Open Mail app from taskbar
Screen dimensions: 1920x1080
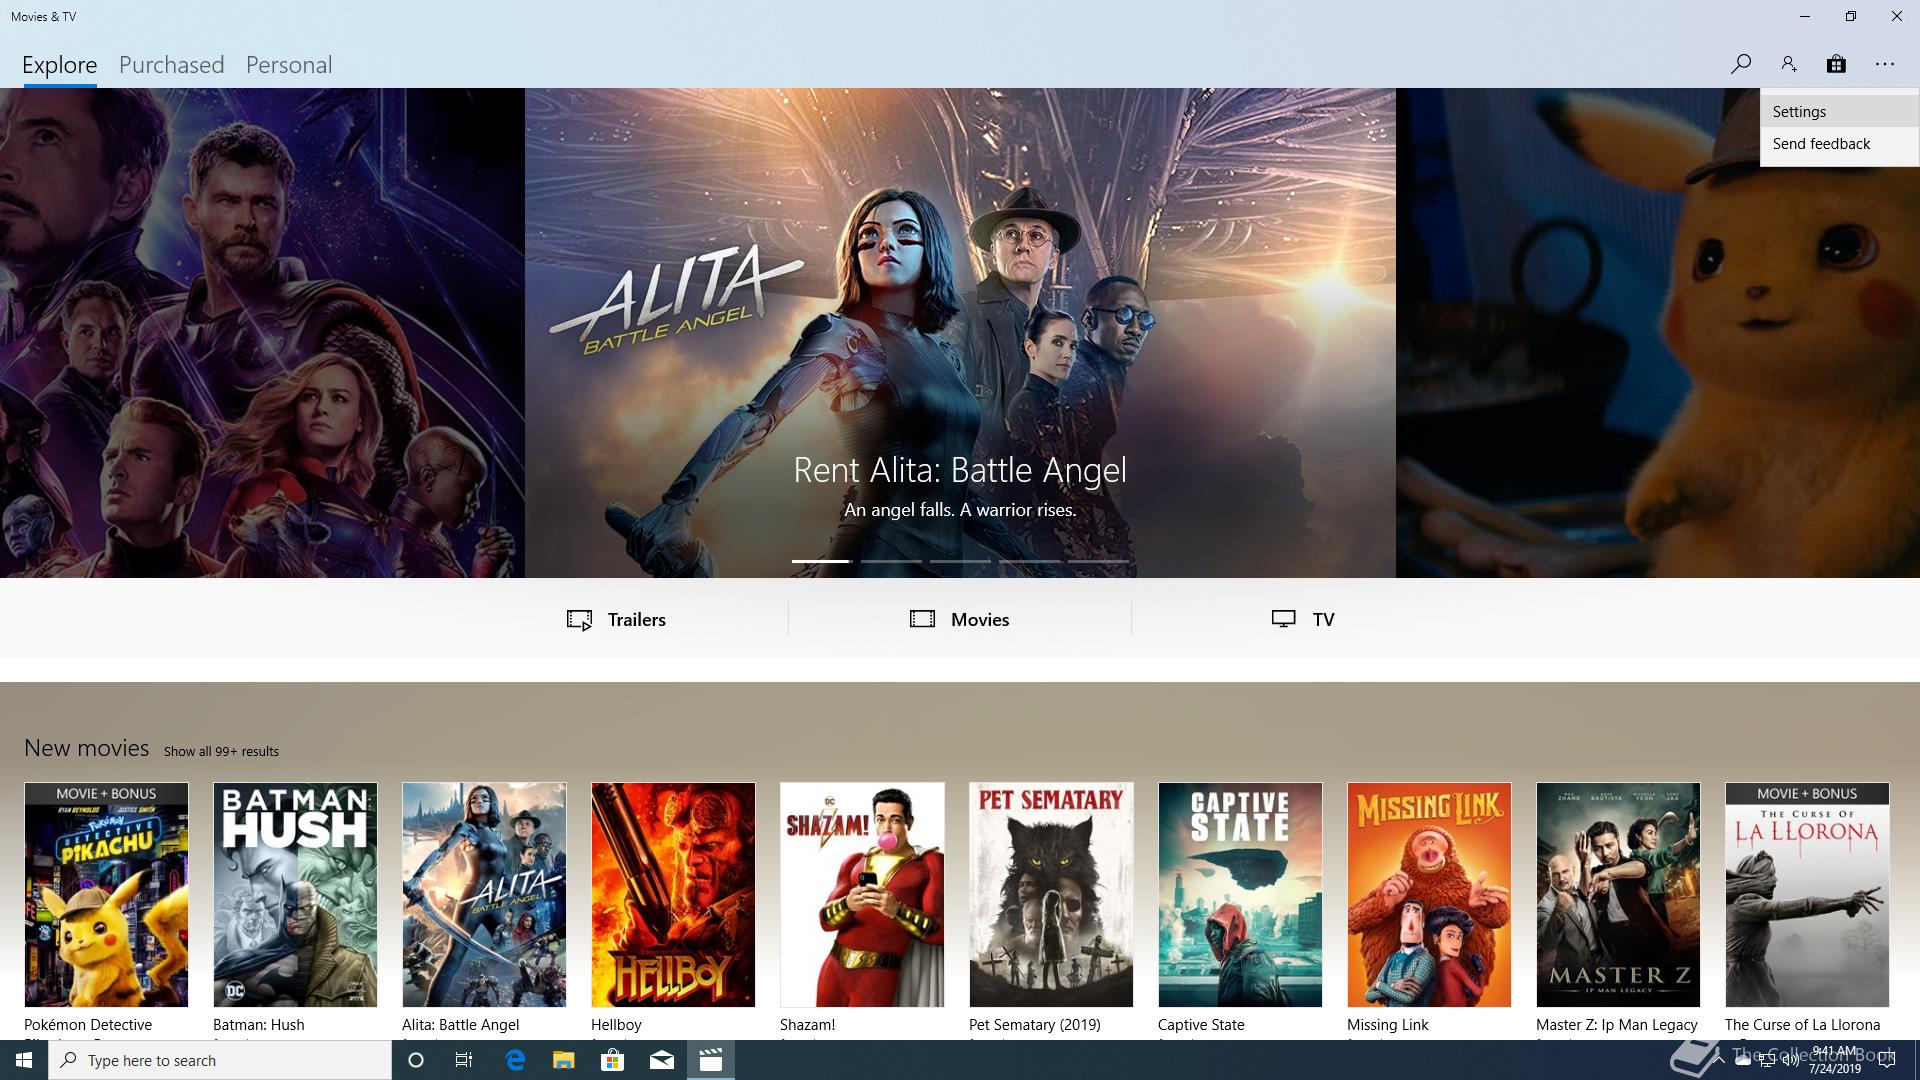[x=661, y=1060]
